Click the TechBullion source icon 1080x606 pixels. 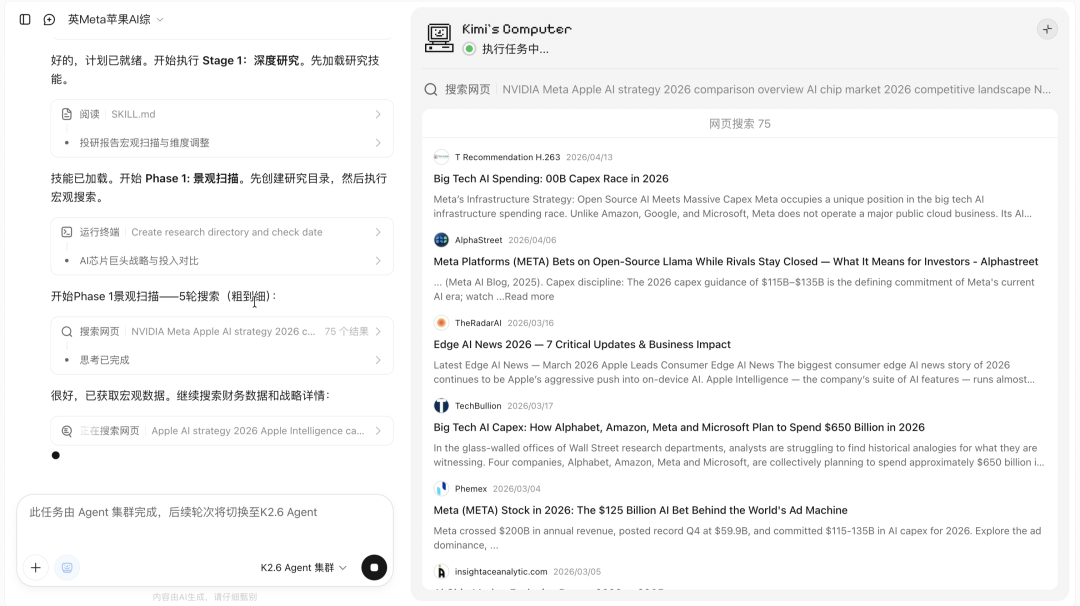coord(442,406)
